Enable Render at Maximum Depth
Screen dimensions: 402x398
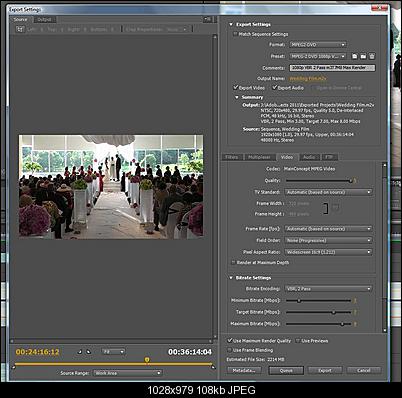(x=233, y=262)
